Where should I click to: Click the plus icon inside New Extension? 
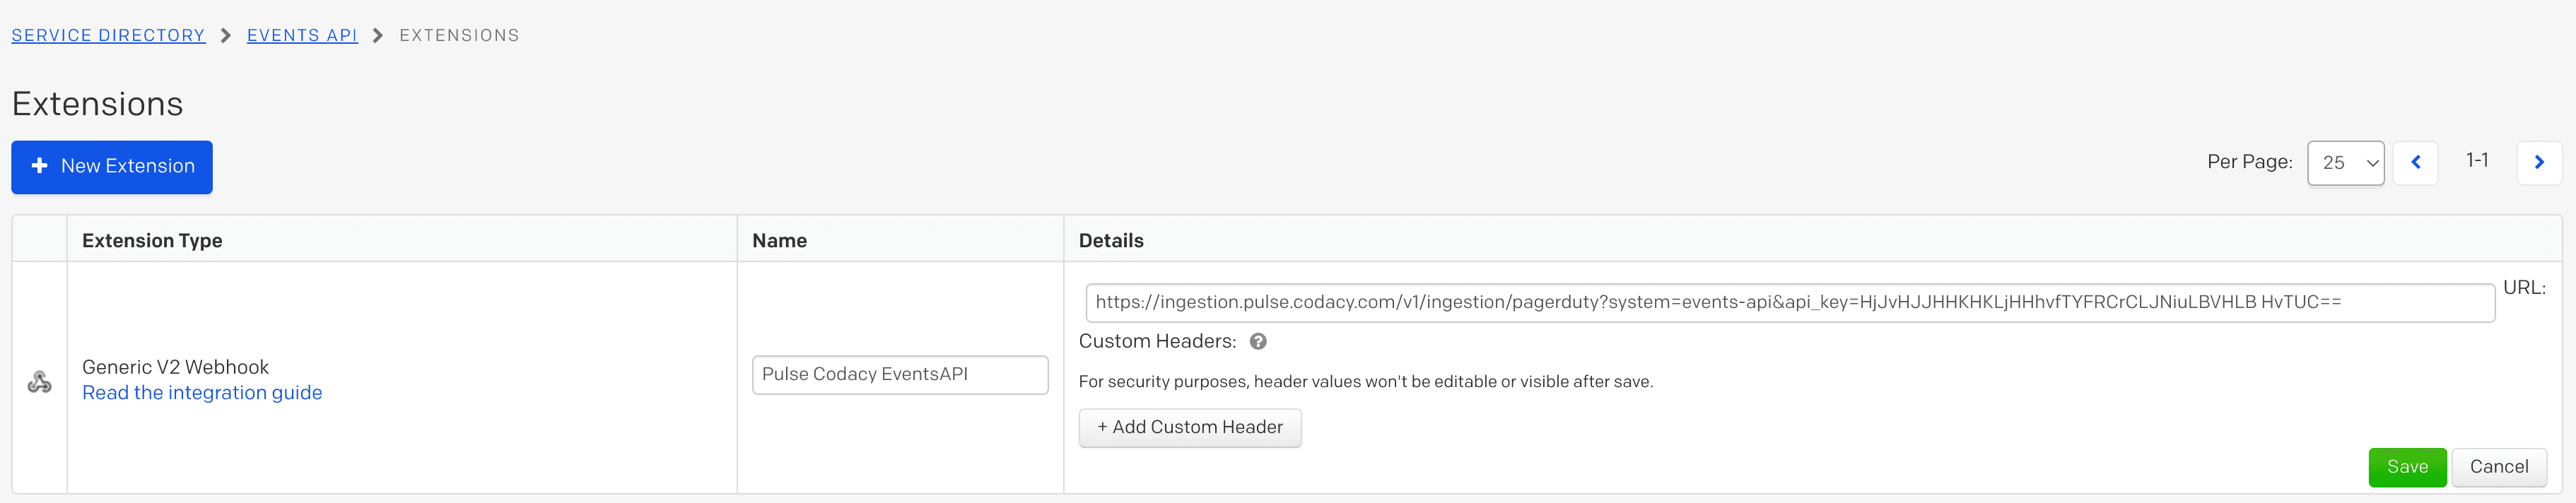pos(38,167)
